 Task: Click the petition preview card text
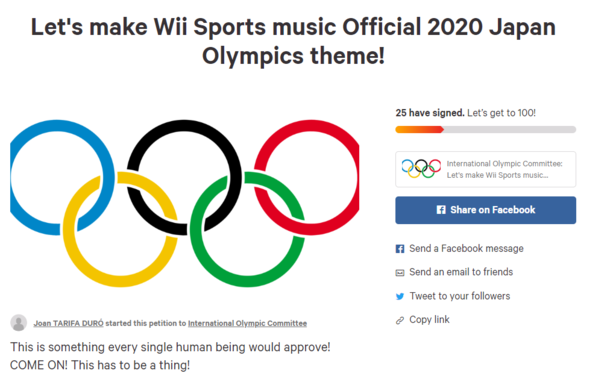click(505, 169)
